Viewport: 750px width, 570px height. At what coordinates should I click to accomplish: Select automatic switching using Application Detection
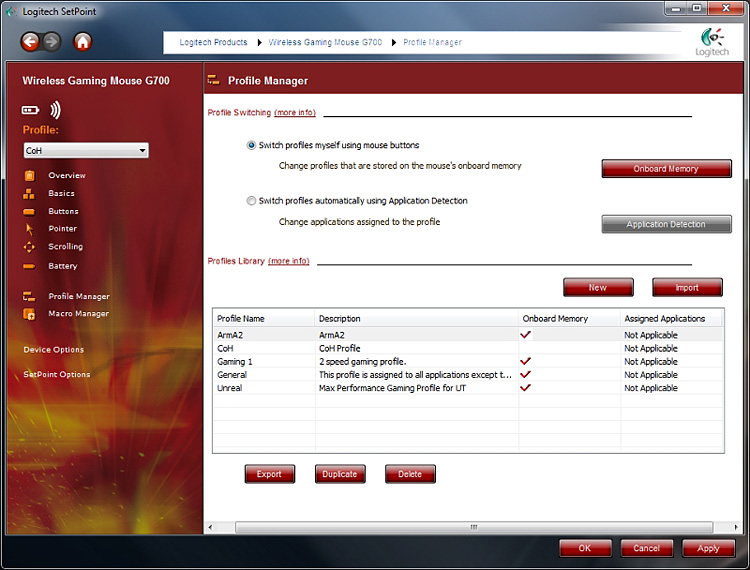(x=251, y=201)
